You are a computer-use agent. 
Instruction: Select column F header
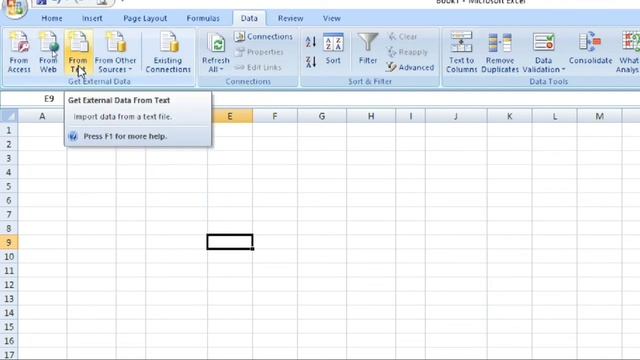pos(275,116)
